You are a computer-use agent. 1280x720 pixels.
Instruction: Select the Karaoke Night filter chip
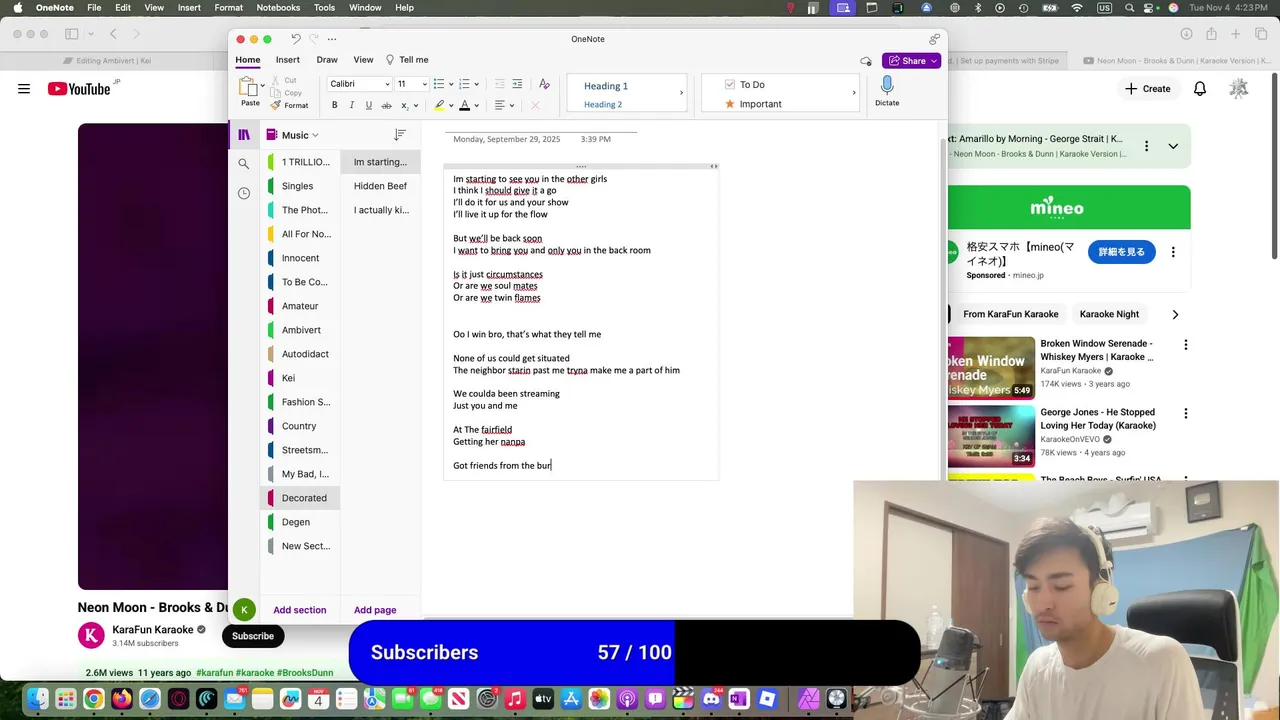tap(1109, 314)
